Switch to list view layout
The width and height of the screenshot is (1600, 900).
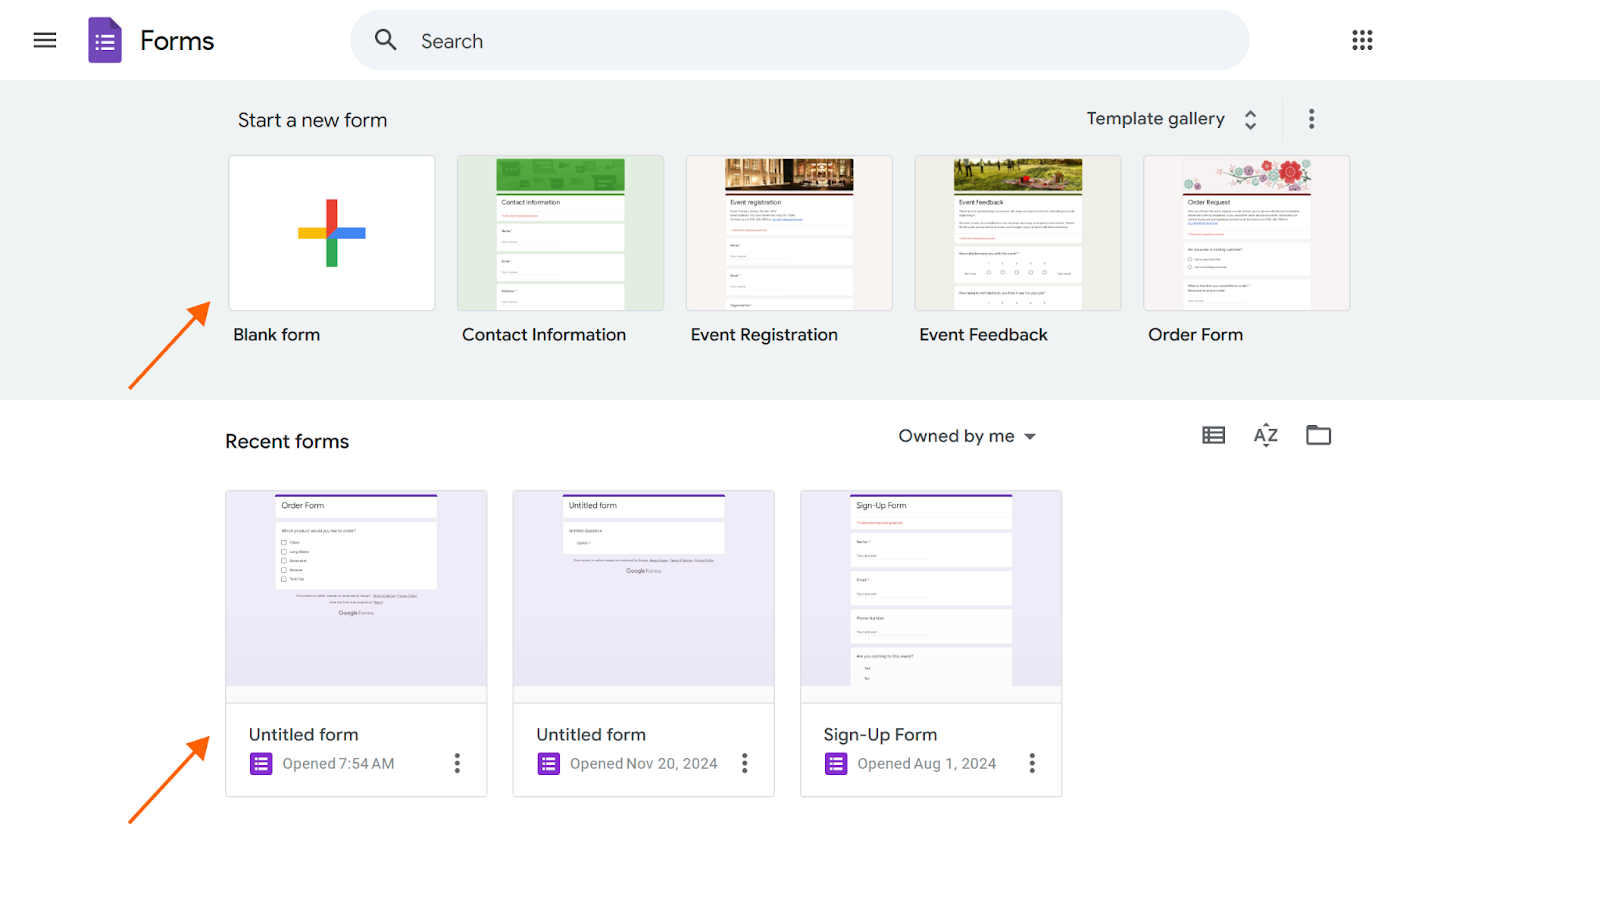point(1213,435)
